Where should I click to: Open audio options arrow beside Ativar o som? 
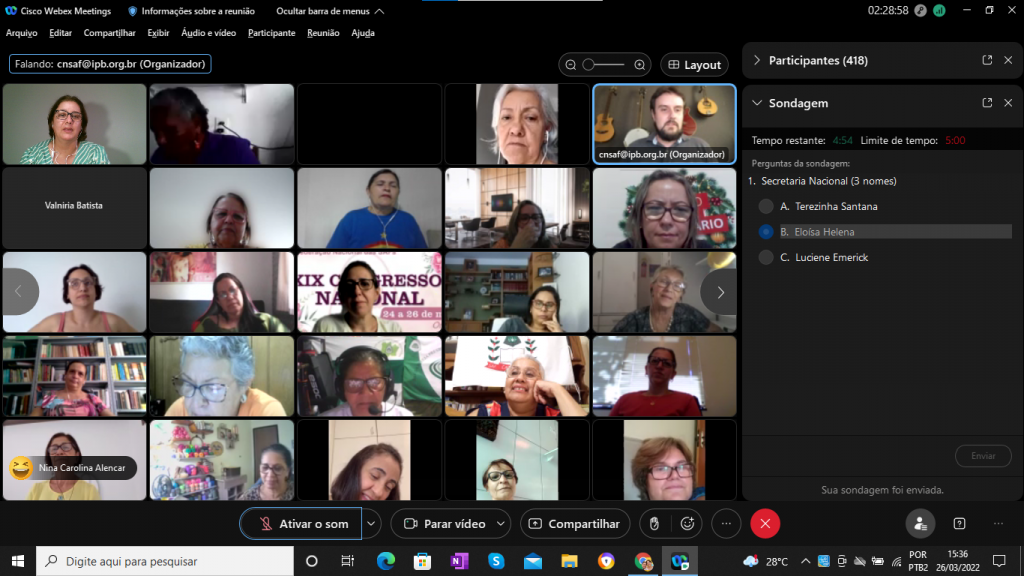click(372, 524)
